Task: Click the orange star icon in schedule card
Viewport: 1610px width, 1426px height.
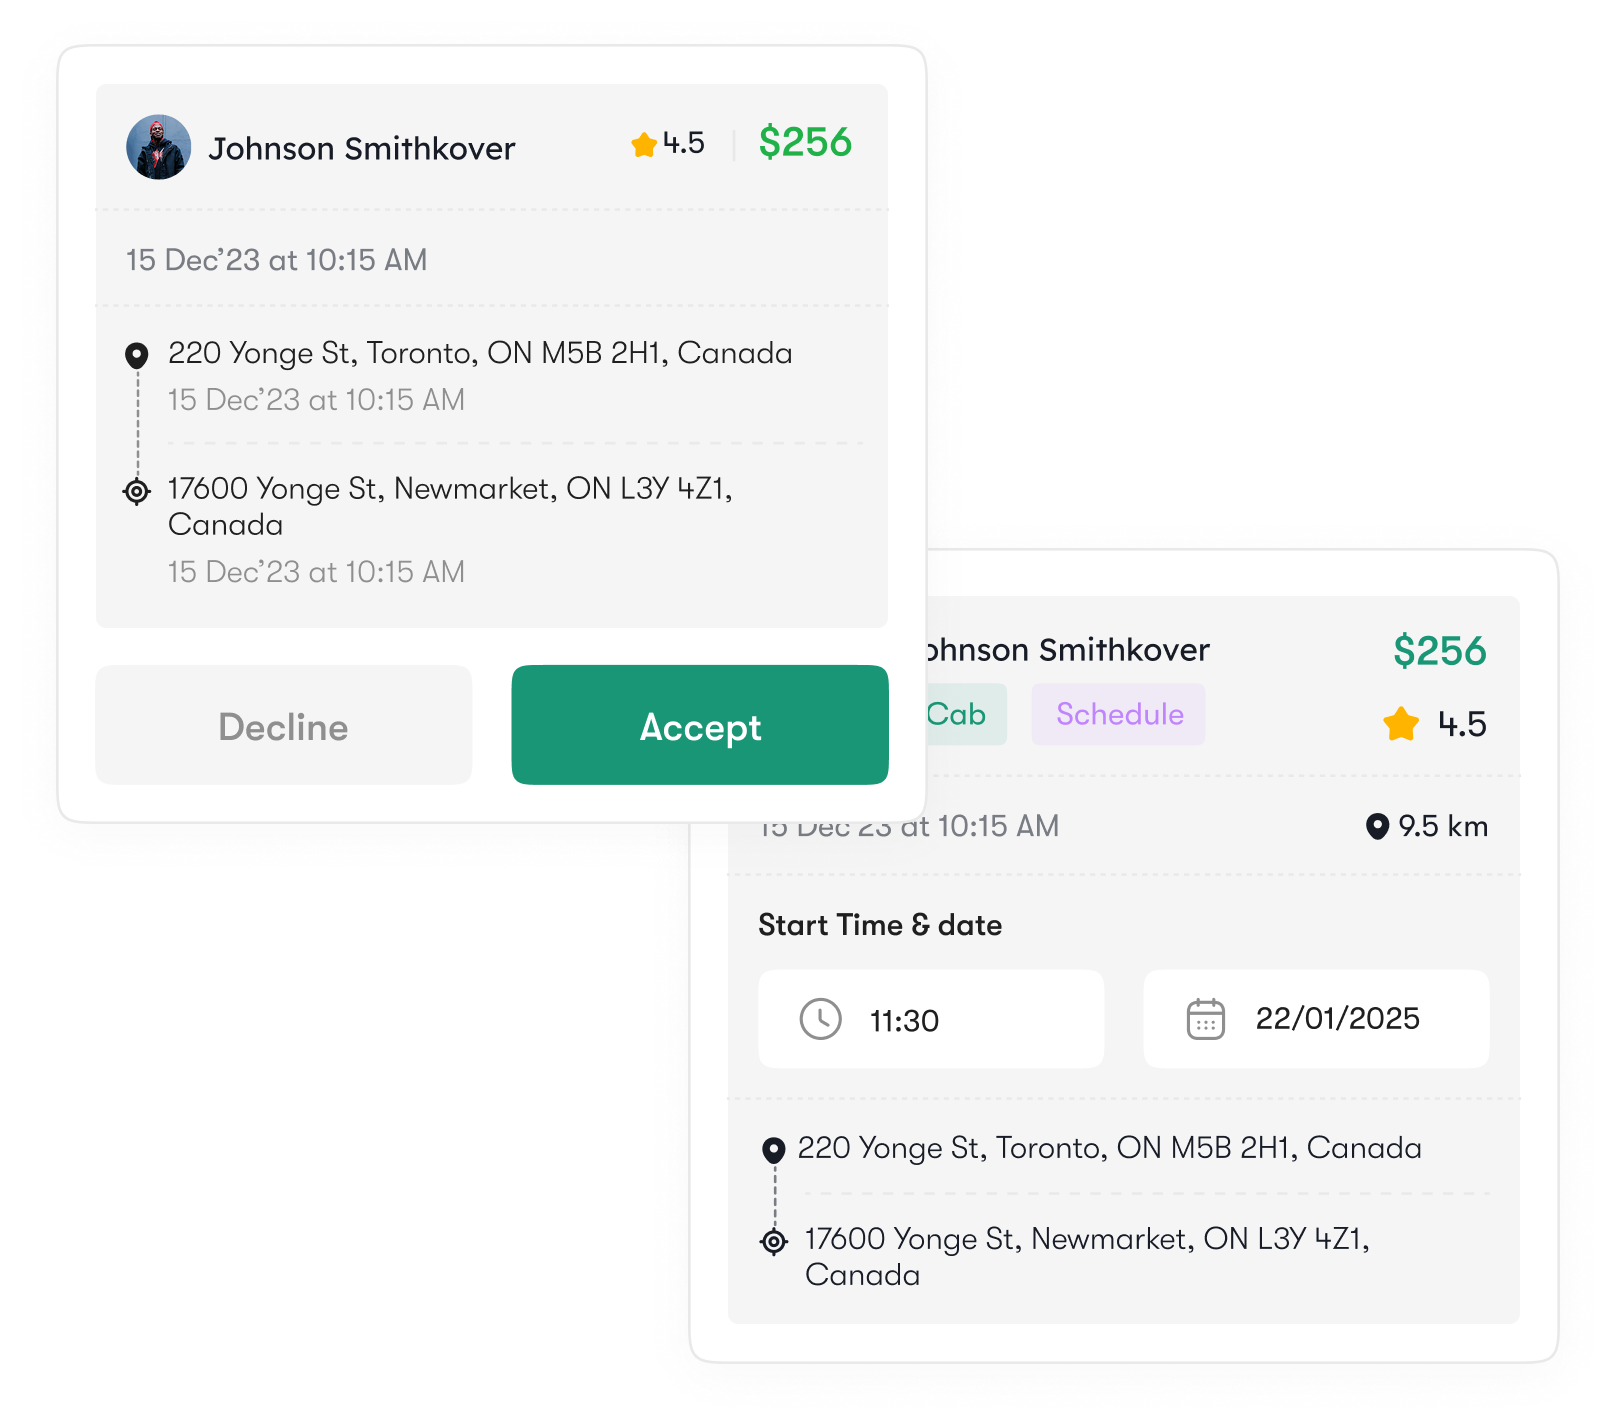Action: (x=1401, y=723)
